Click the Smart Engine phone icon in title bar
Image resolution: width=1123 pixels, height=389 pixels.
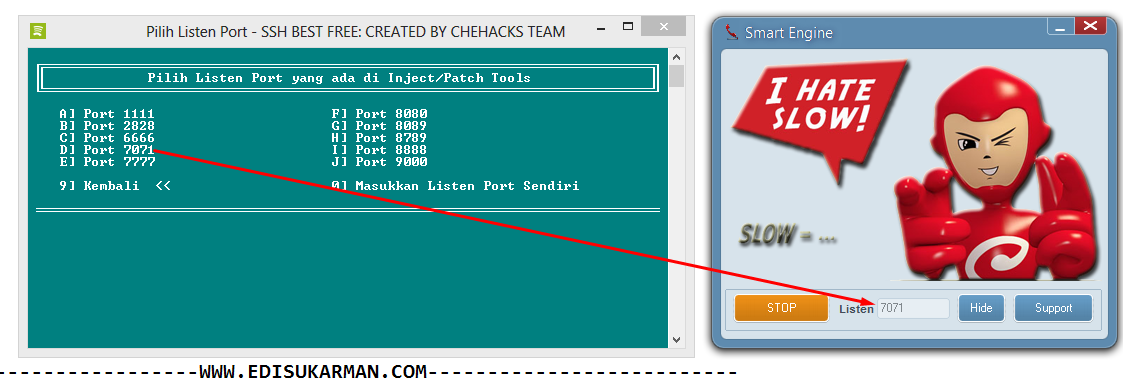(x=731, y=33)
